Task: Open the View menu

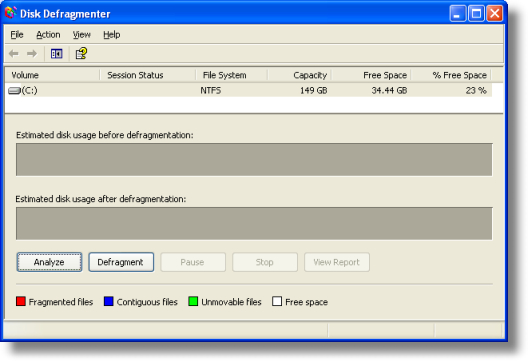Action: (x=81, y=35)
